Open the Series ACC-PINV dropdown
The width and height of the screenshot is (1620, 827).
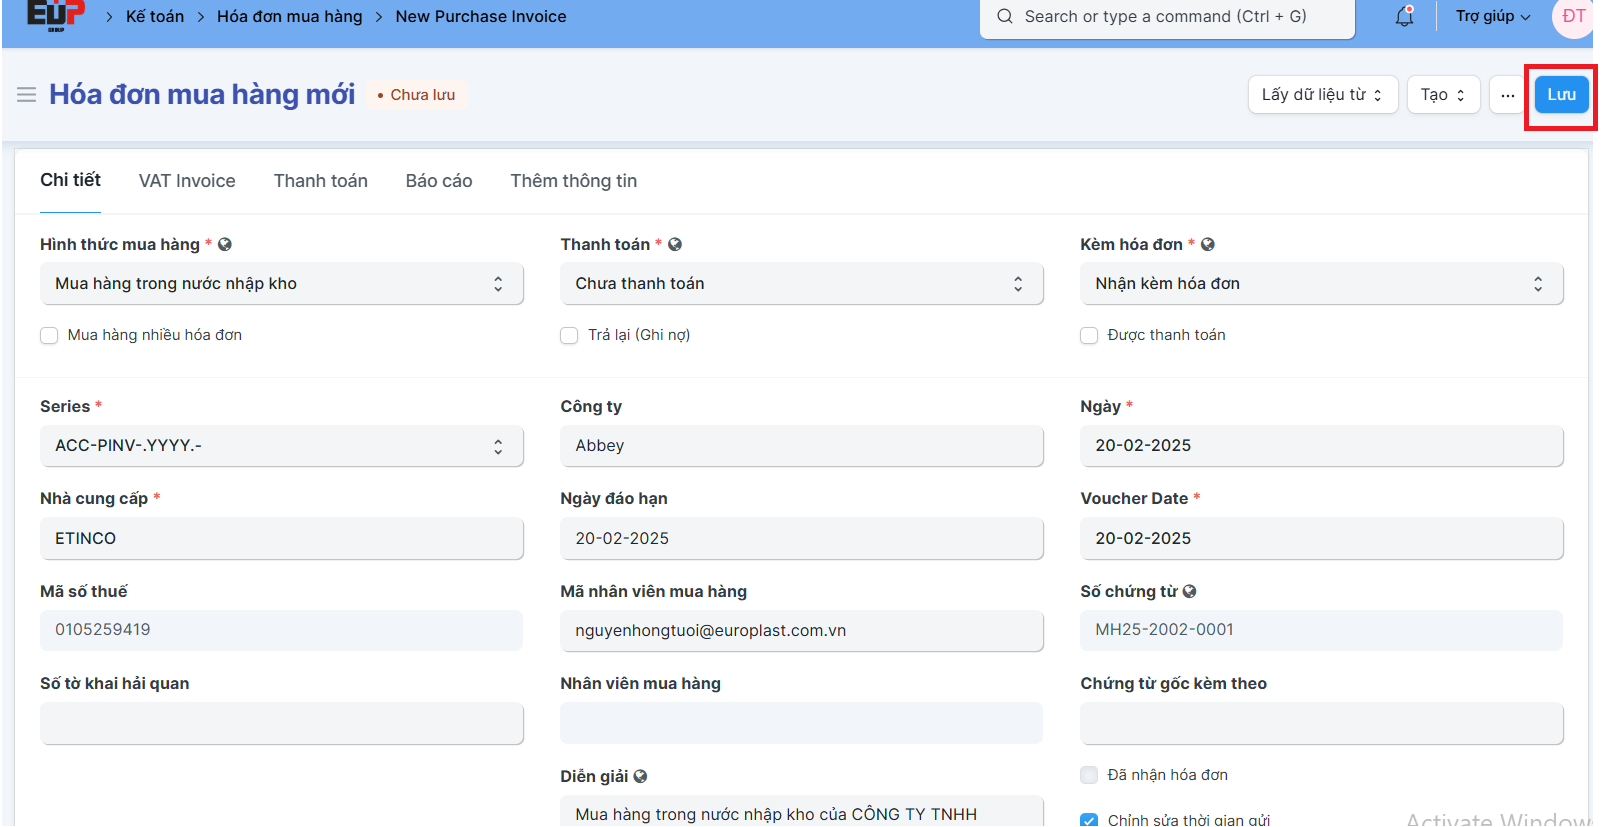click(x=281, y=446)
